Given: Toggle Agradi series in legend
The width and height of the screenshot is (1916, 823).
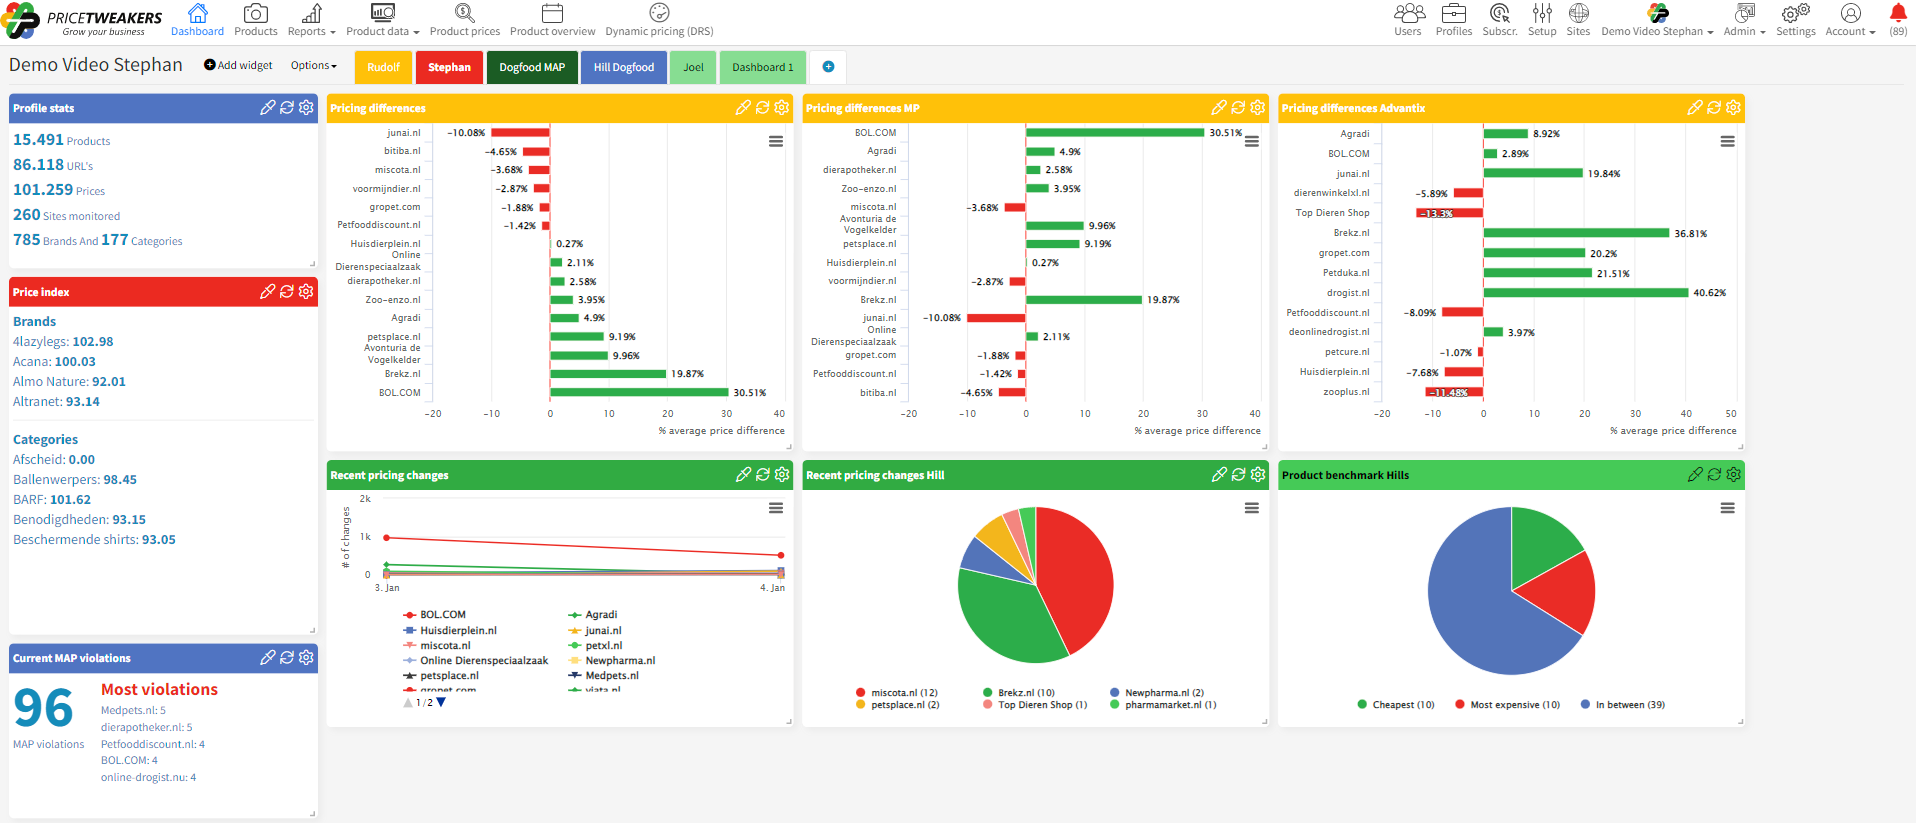Looking at the screenshot, I should pyautogui.click(x=592, y=615).
